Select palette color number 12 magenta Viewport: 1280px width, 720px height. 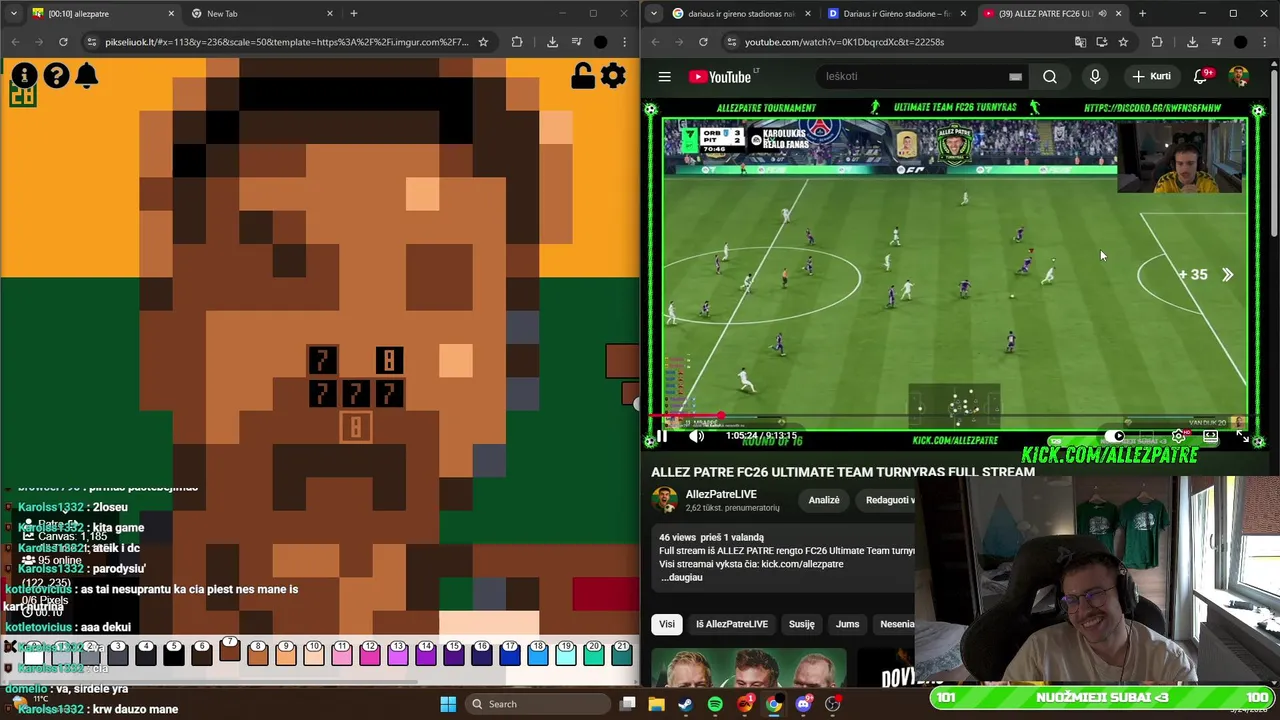369,654
